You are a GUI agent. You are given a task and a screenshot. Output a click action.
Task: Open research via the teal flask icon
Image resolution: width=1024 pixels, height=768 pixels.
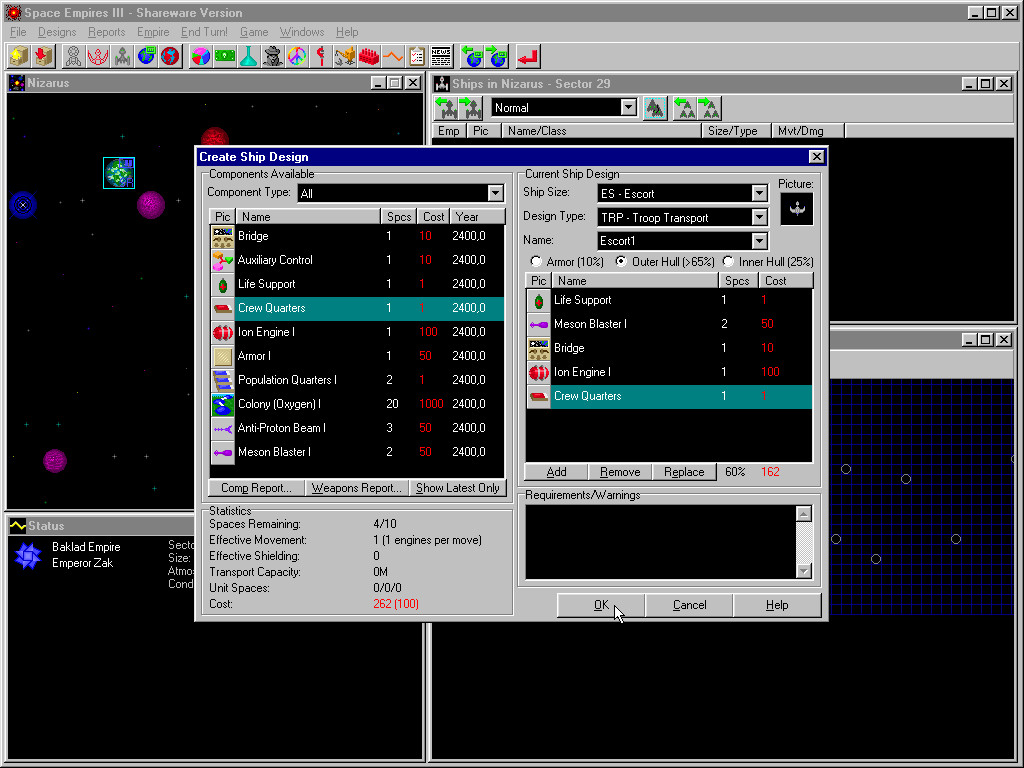(249, 56)
